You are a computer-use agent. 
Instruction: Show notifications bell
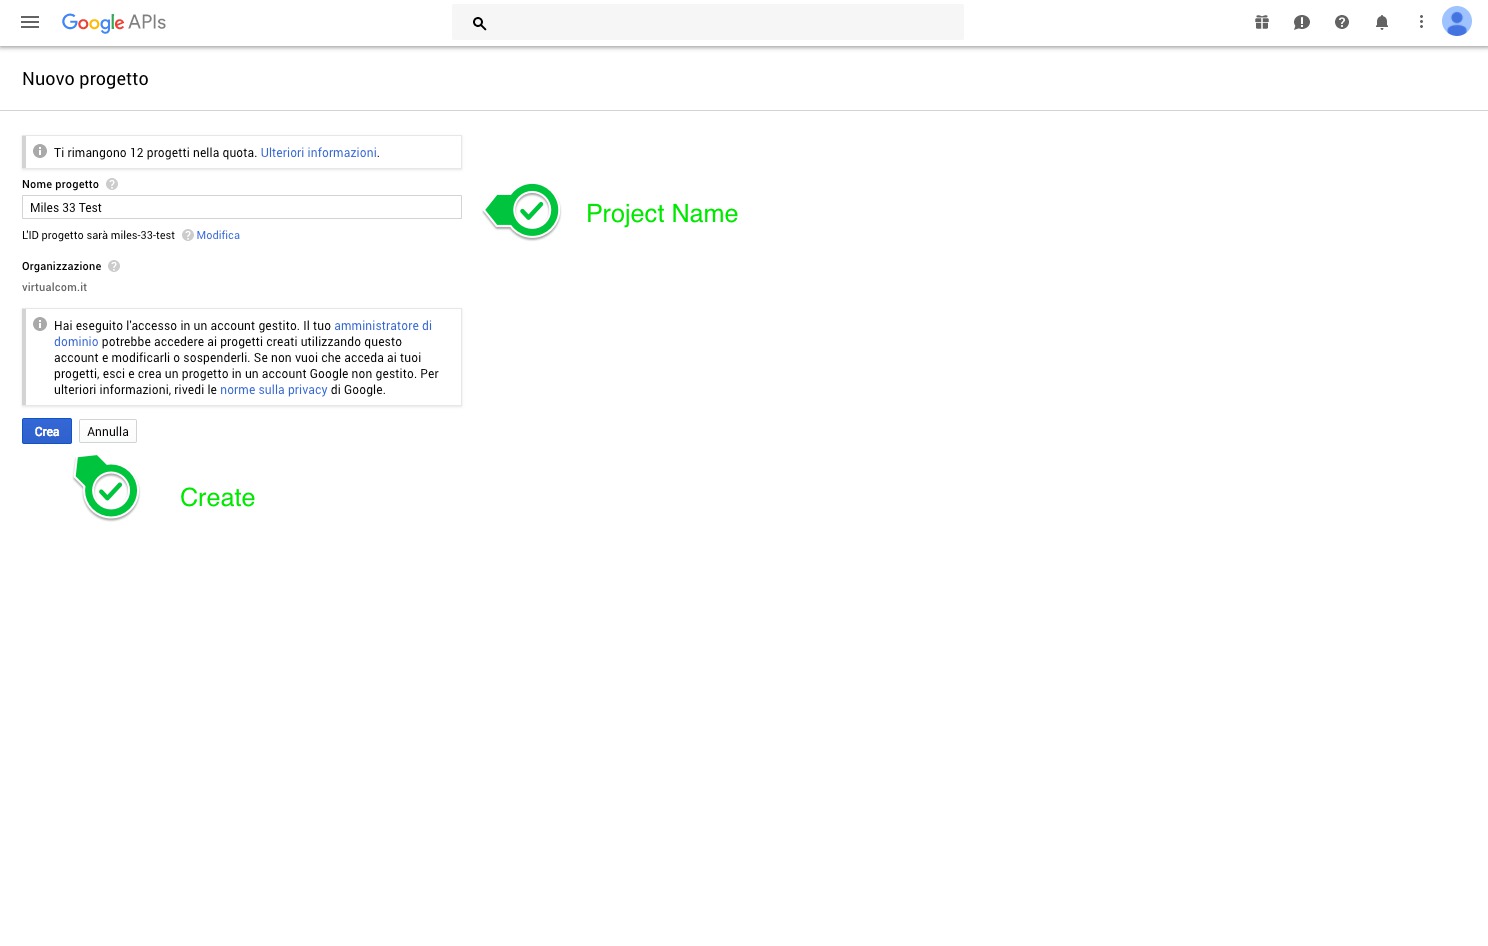[1382, 22]
